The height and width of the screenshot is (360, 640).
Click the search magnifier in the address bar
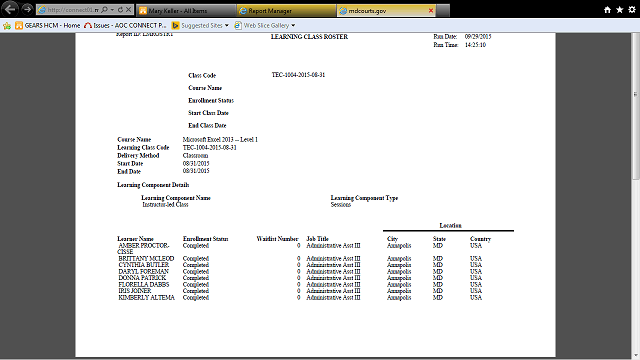tap(104, 10)
